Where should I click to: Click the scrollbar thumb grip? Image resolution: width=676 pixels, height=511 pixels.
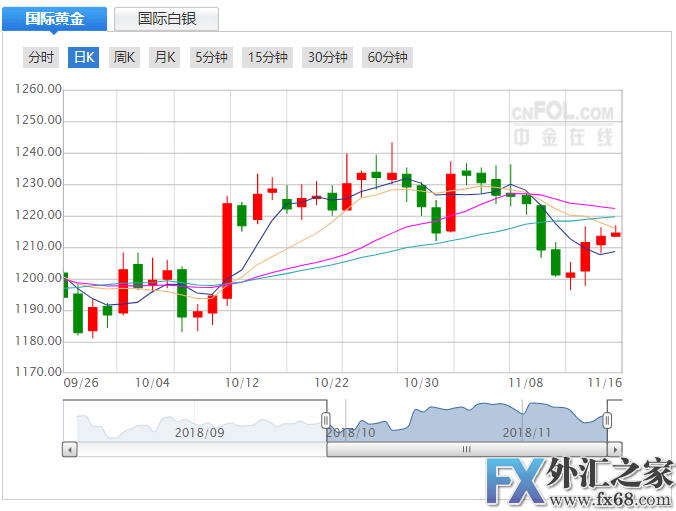point(466,450)
